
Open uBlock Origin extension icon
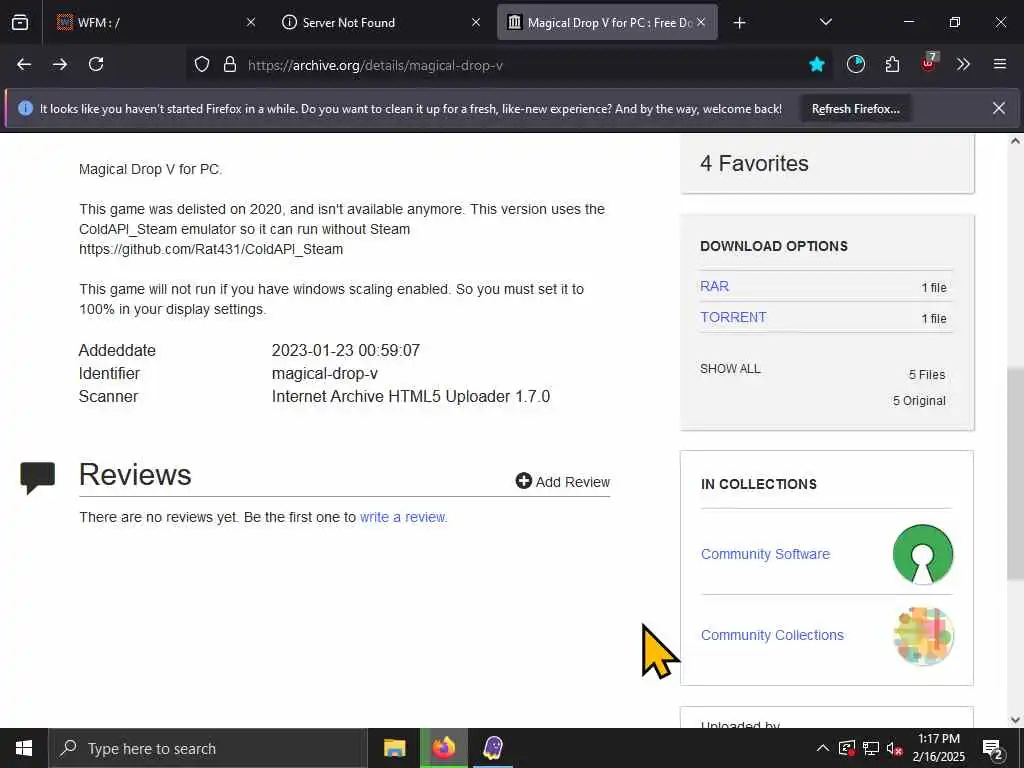929,63
